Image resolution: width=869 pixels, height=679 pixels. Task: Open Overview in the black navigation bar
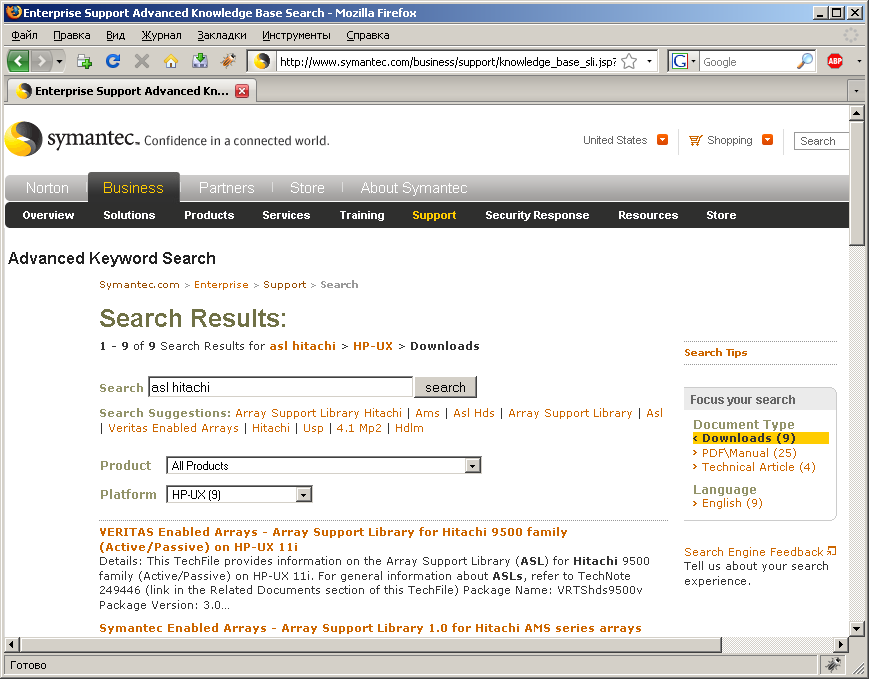coord(48,215)
